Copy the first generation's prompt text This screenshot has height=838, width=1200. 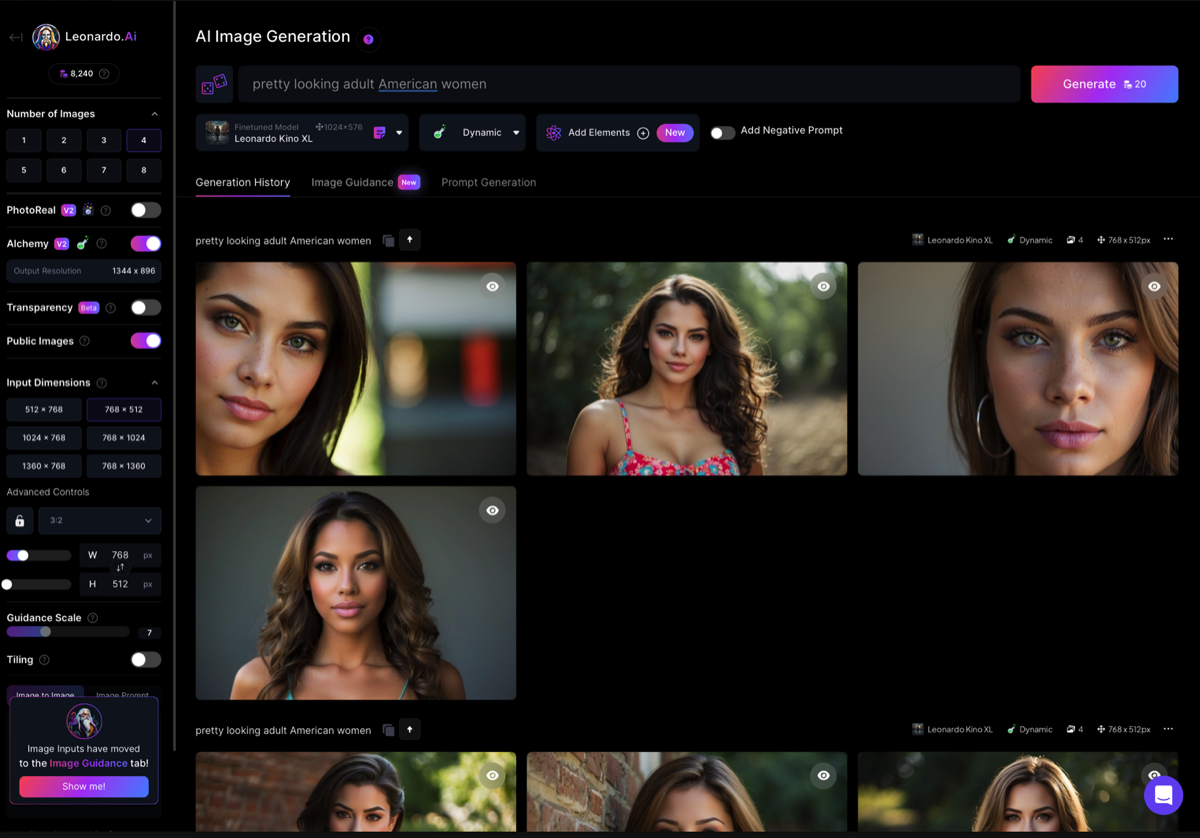tap(388, 241)
